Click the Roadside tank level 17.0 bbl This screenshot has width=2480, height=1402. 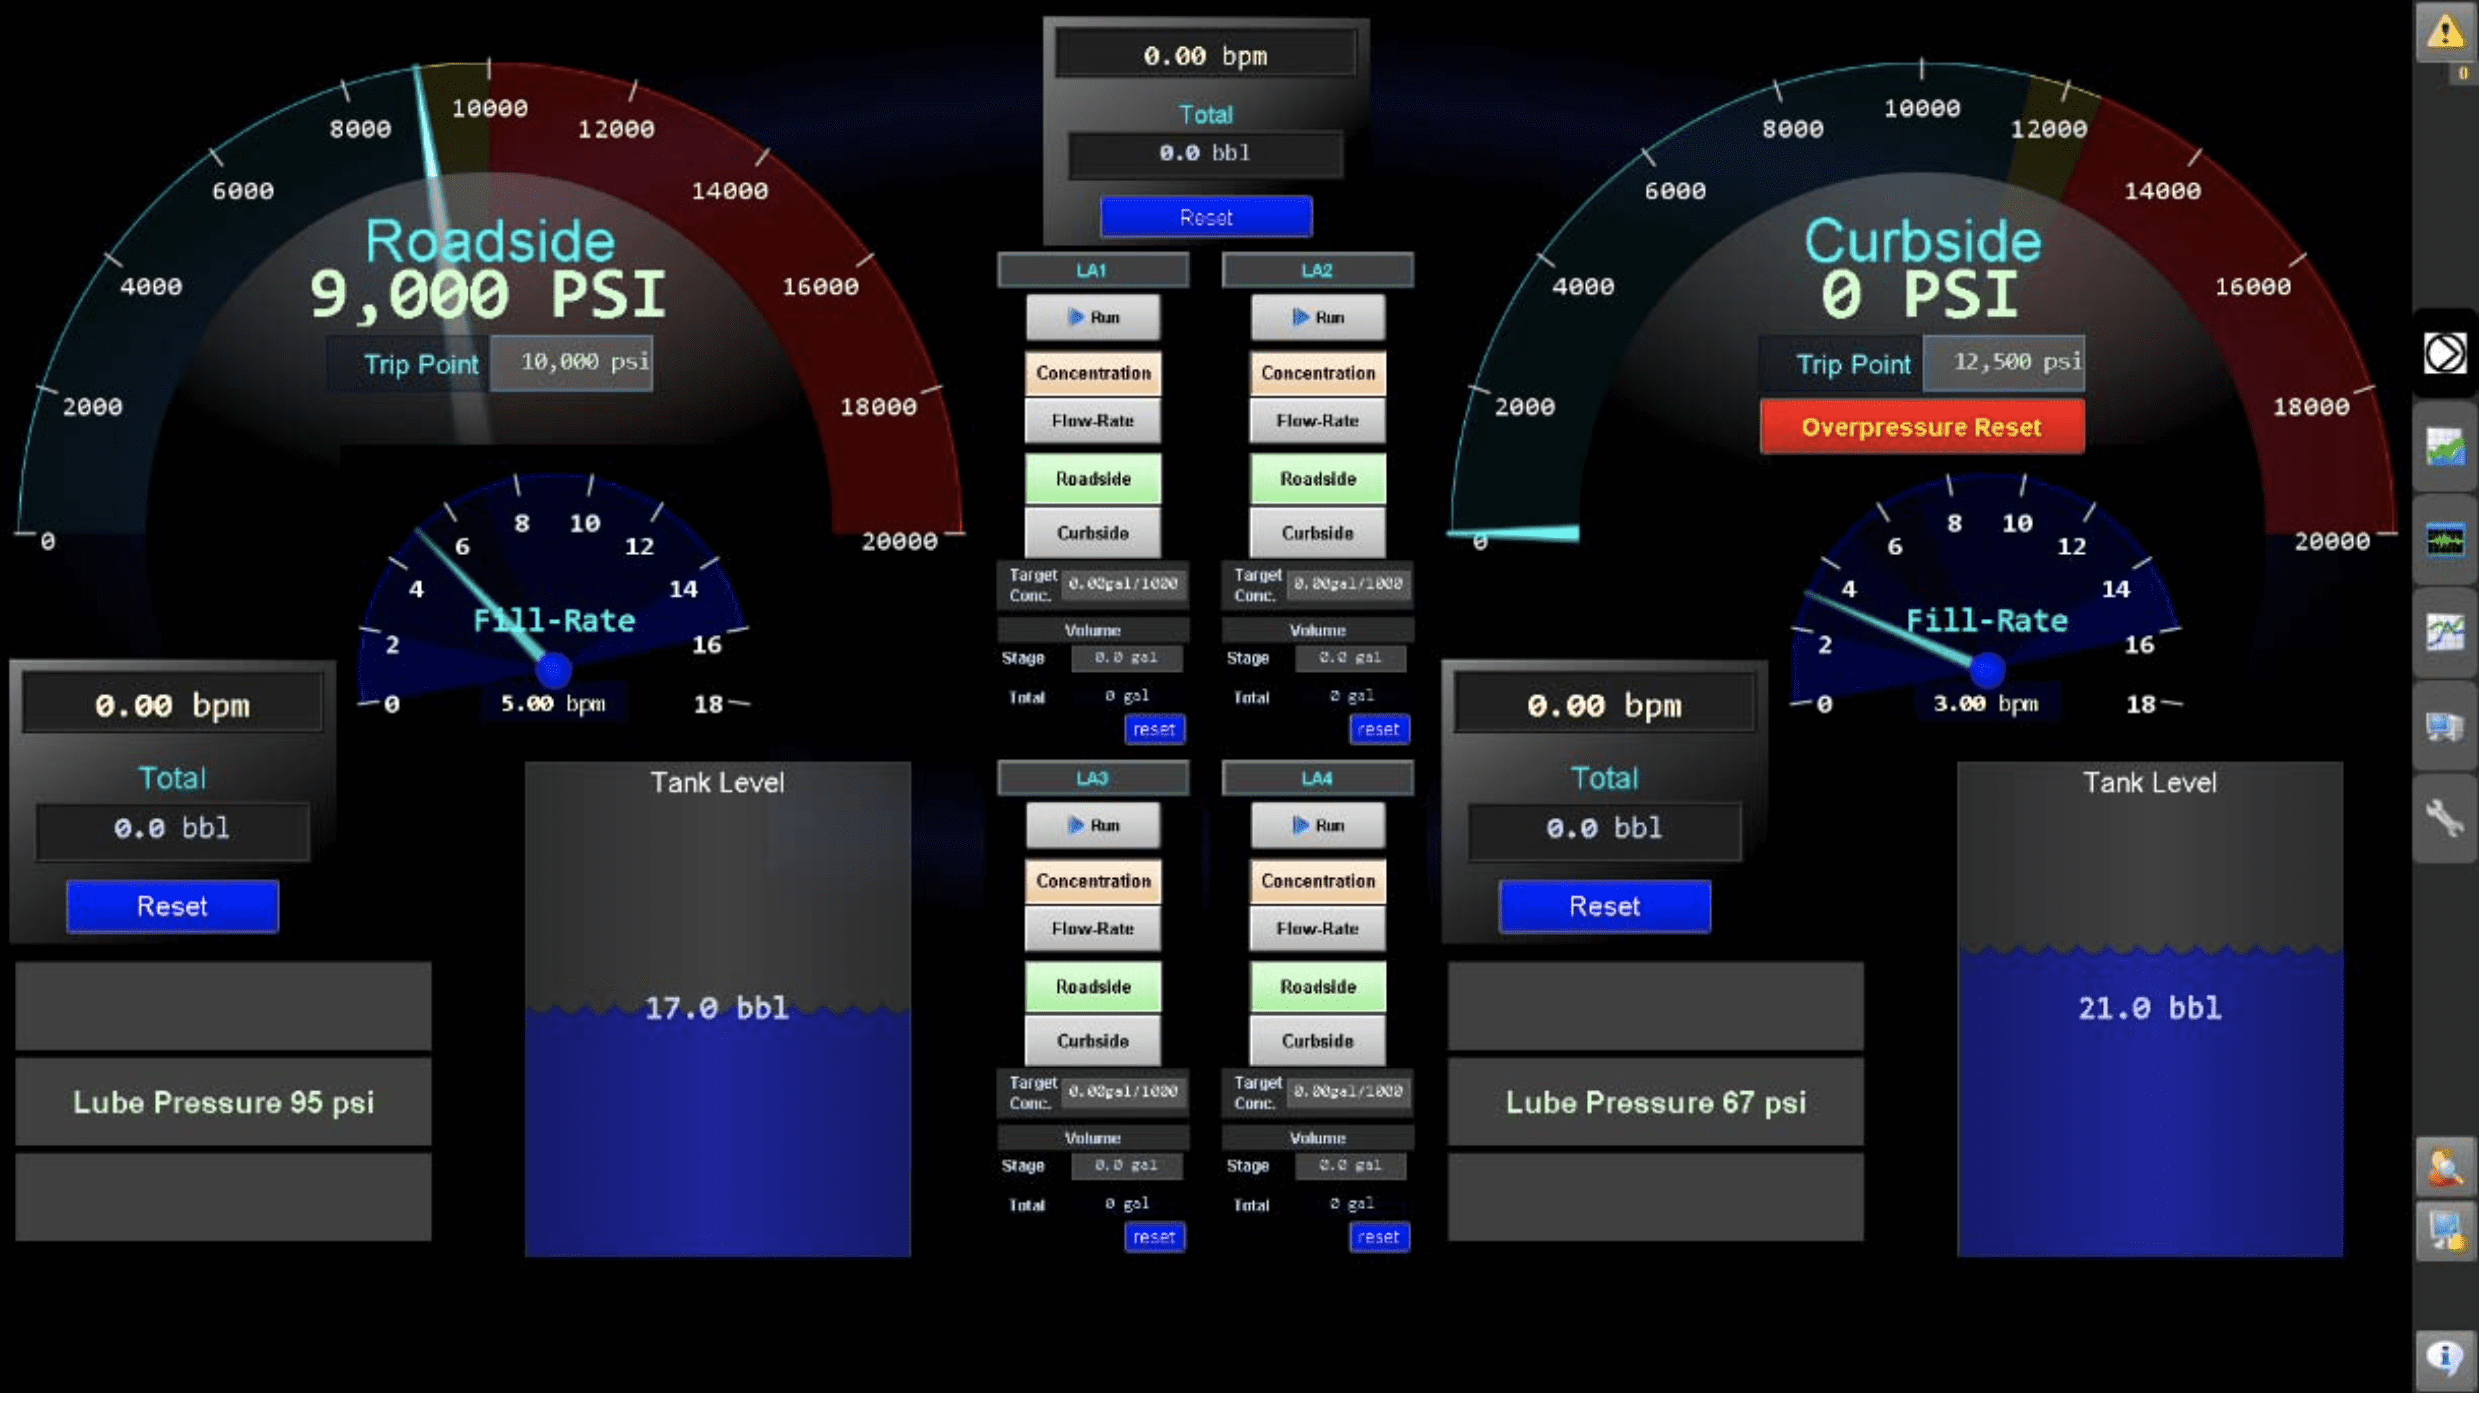[x=717, y=1008]
